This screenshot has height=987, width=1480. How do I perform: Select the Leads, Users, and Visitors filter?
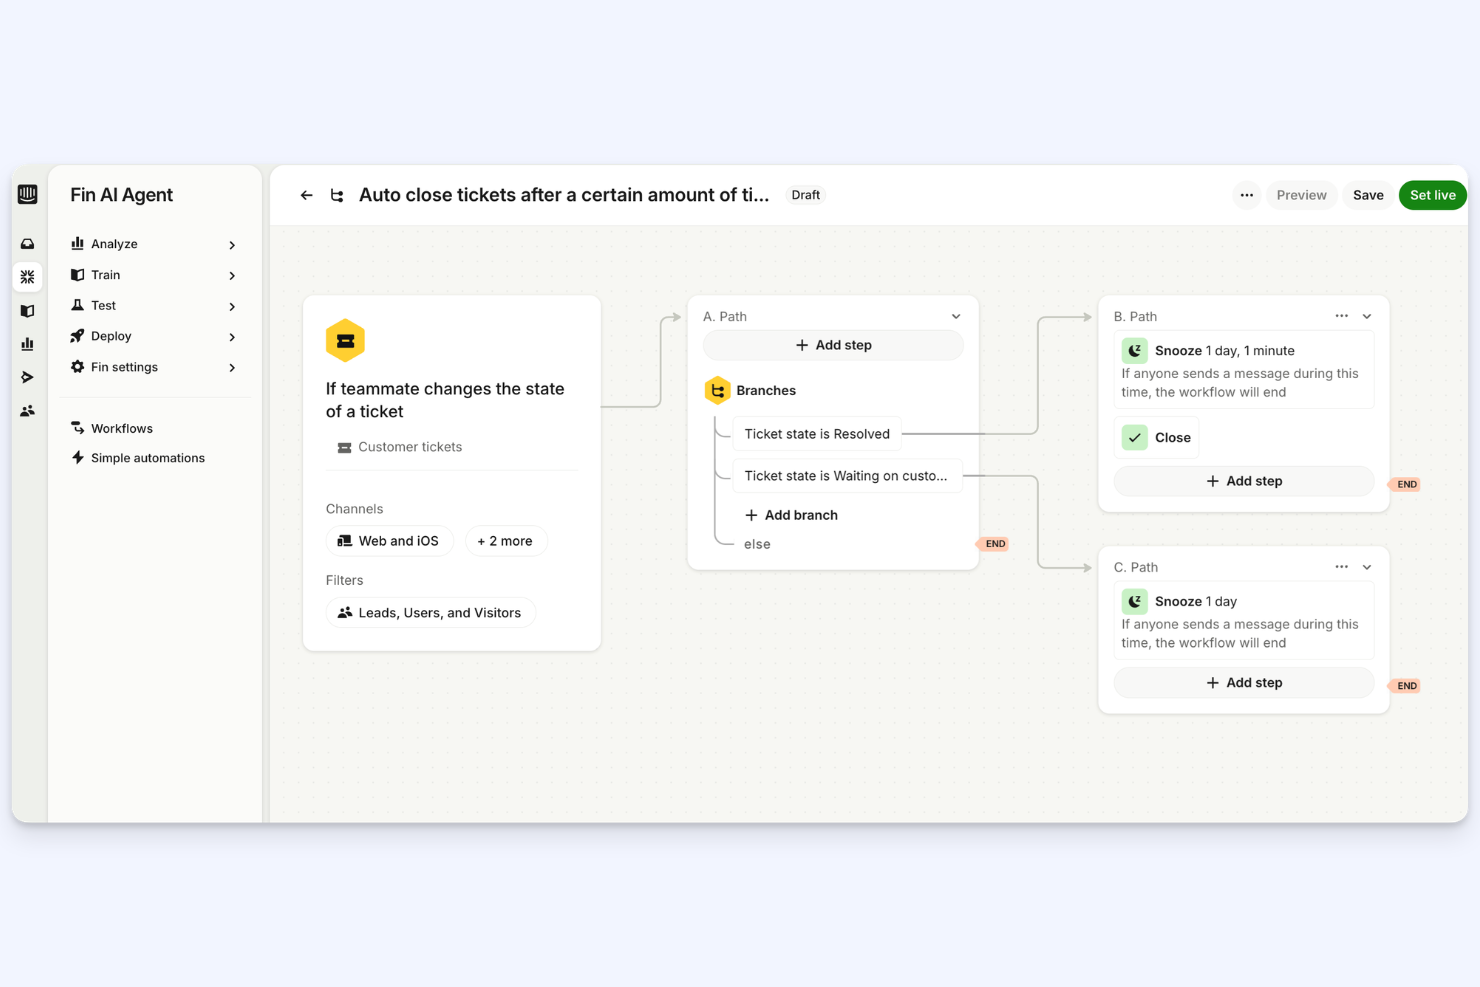tap(430, 612)
